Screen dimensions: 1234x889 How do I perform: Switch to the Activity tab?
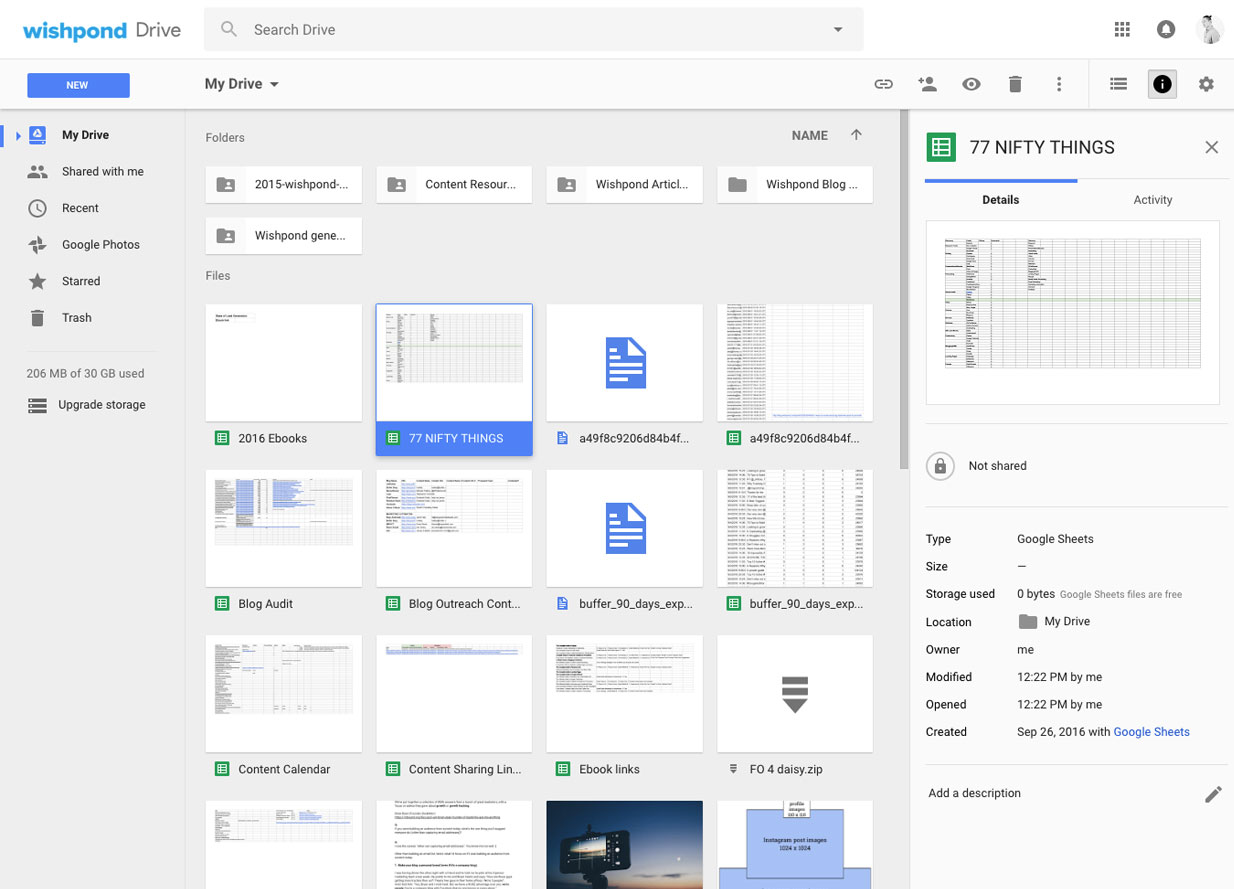click(1152, 200)
